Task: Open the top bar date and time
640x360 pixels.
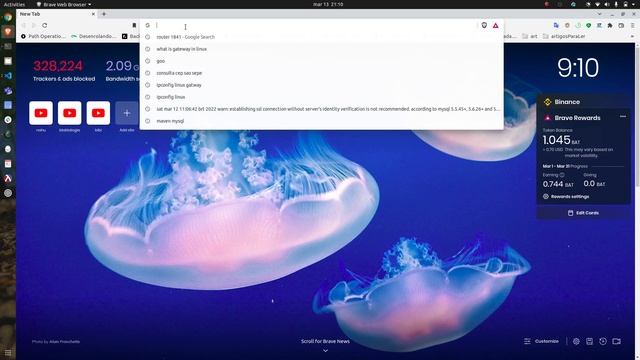Action: [x=328, y=4]
